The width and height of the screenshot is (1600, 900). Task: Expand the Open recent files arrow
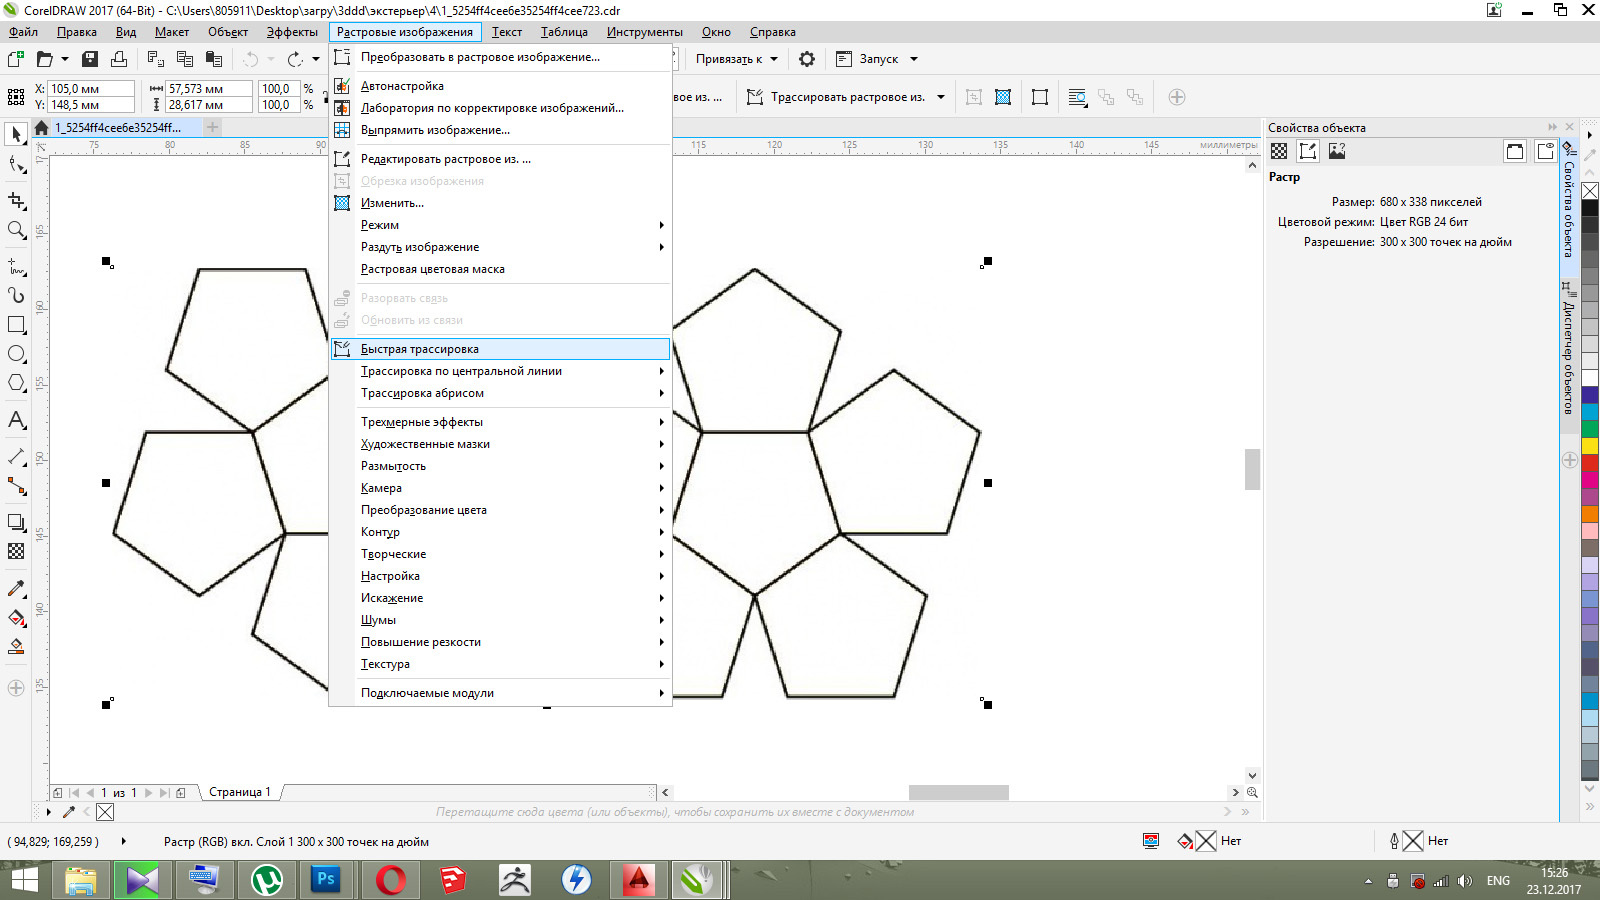pos(65,59)
